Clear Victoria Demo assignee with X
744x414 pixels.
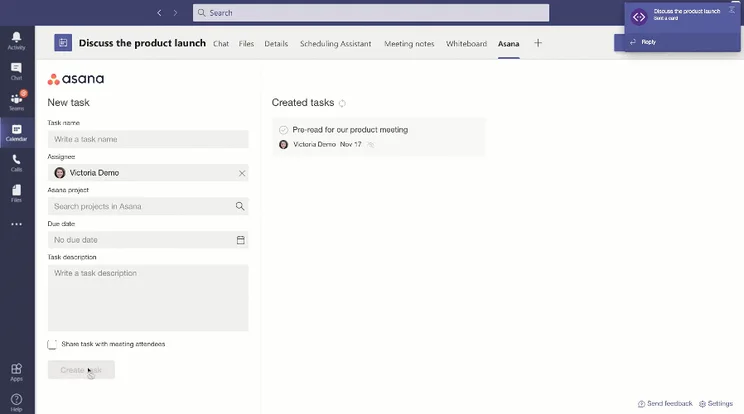[x=242, y=174]
